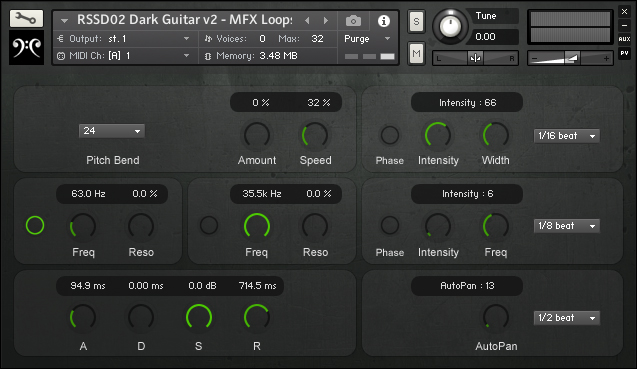Click the '35.5k Hz' frequency value
637x369 pixels.
pos(262,194)
